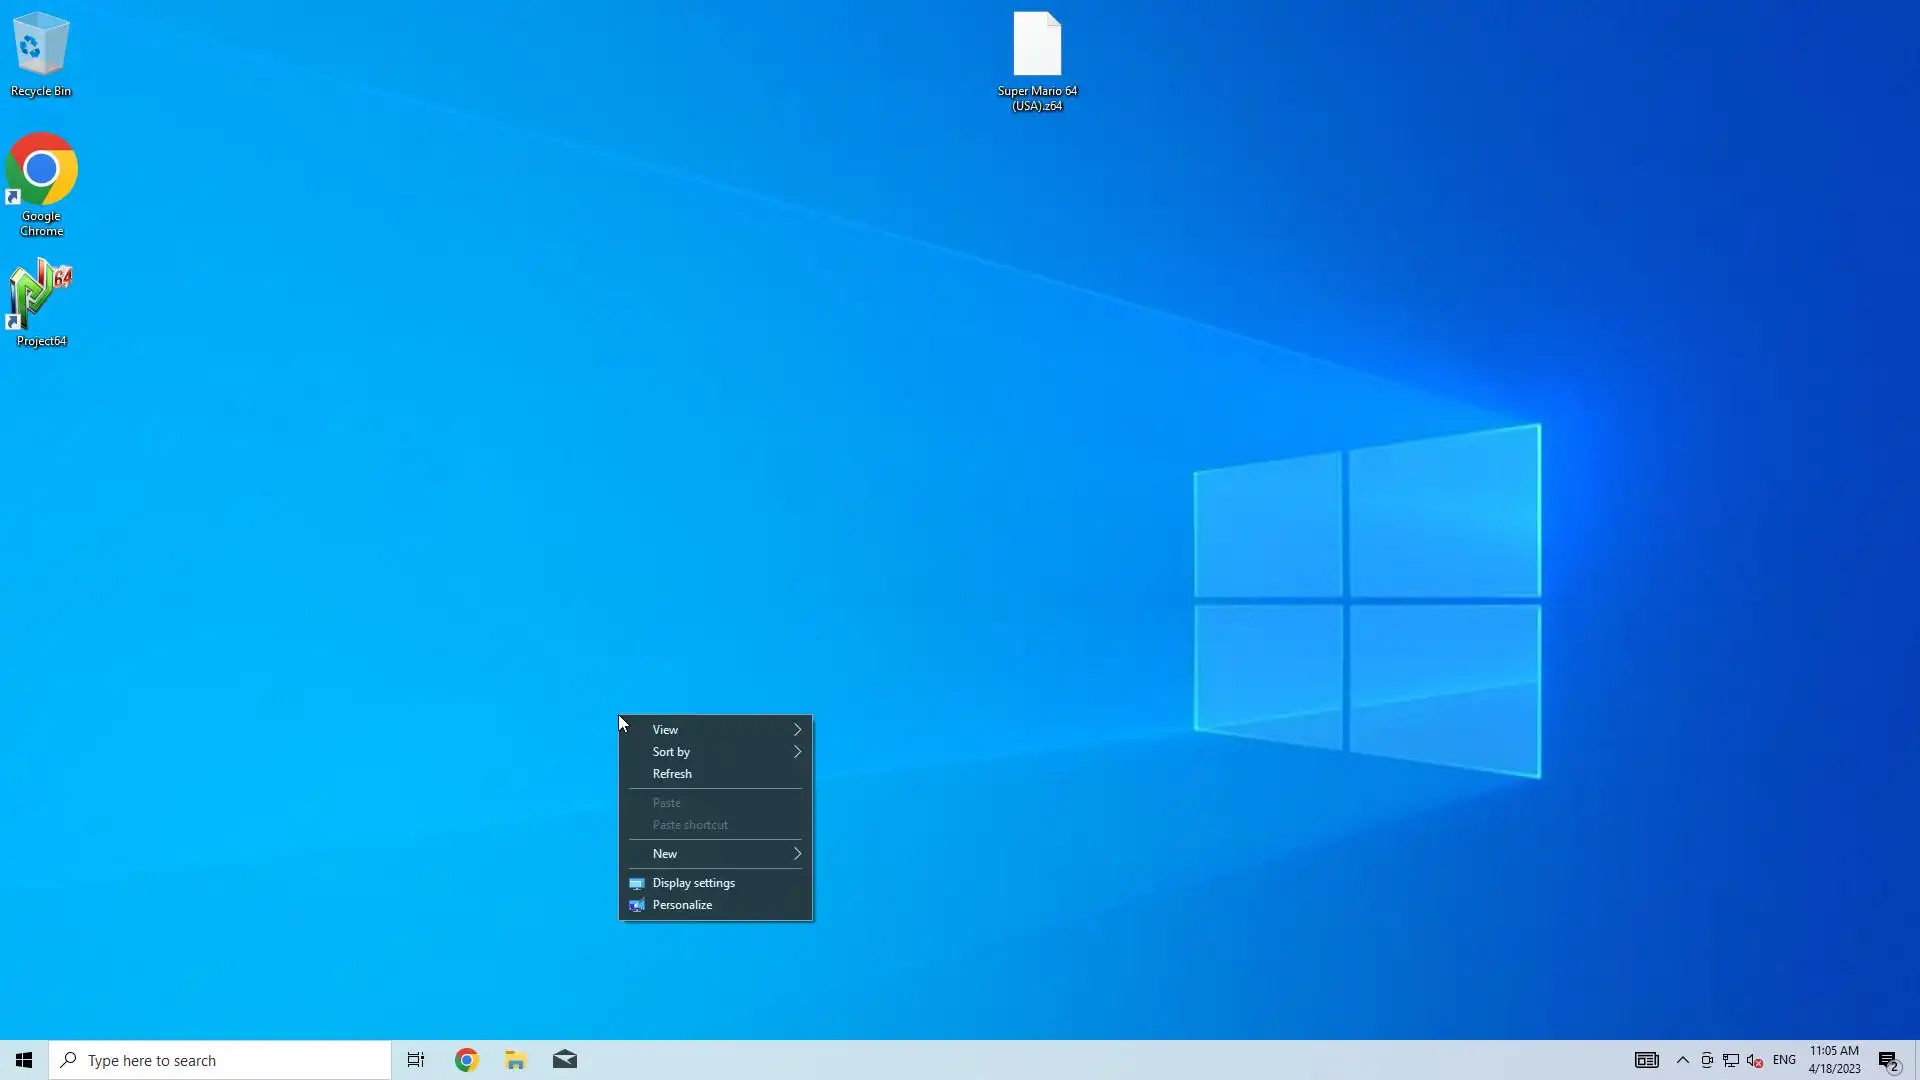The image size is (1920, 1080).
Task: Open the Mail app in taskbar
Action: [x=565, y=1060]
